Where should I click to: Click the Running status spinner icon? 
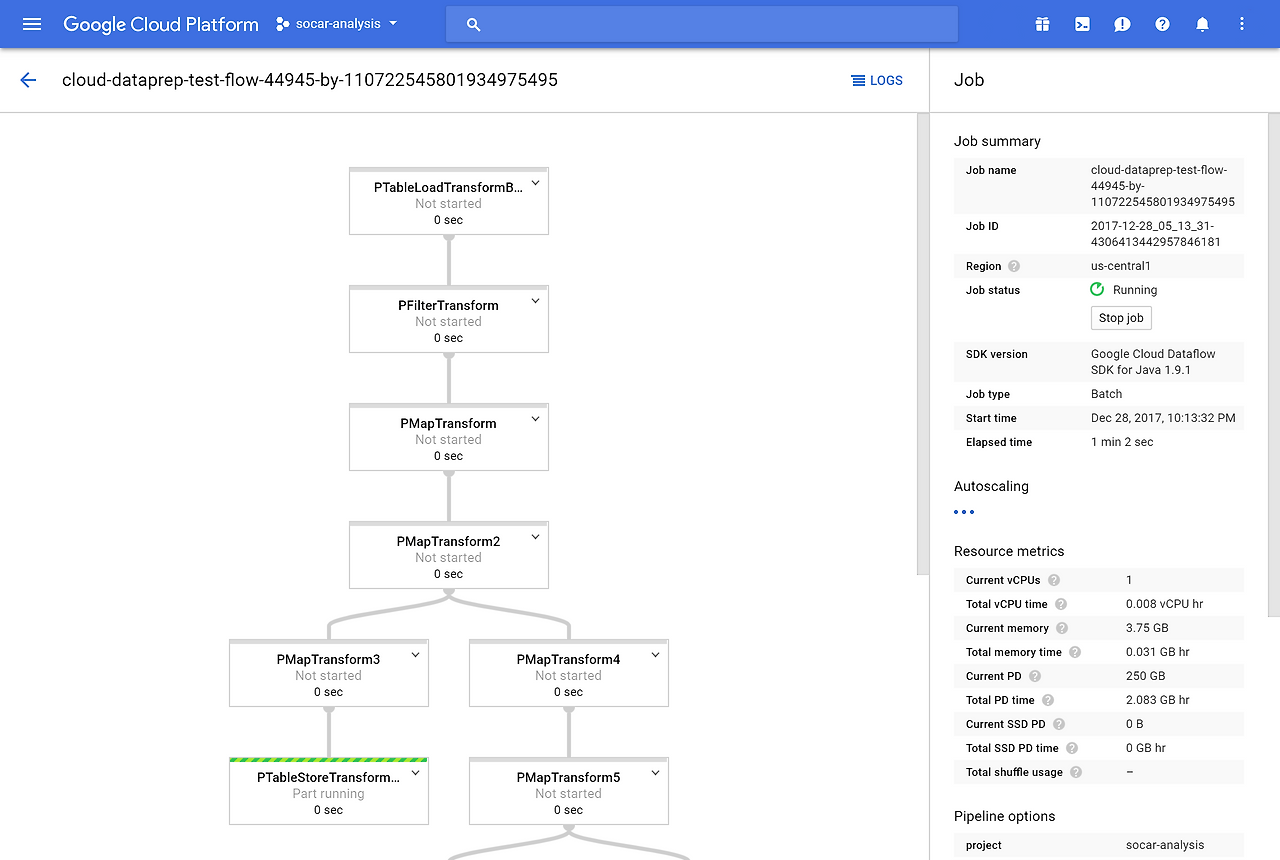pyautogui.click(x=1097, y=289)
